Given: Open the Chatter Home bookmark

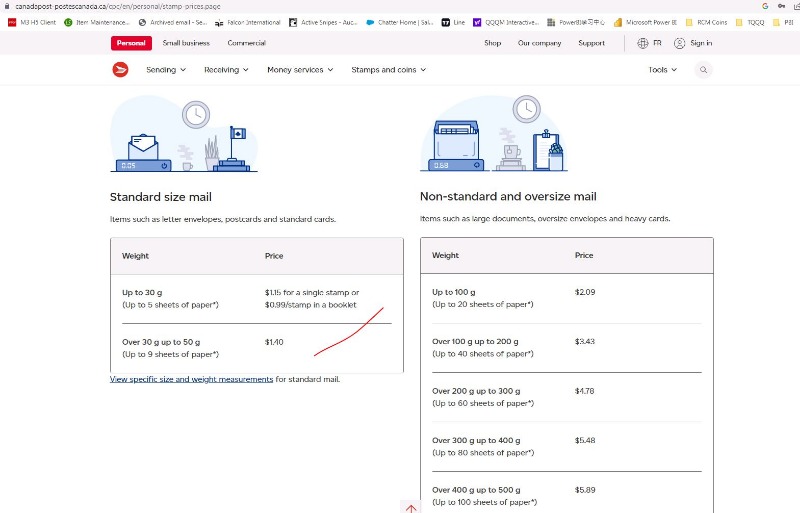Looking at the screenshot, I should pos(399,22).
